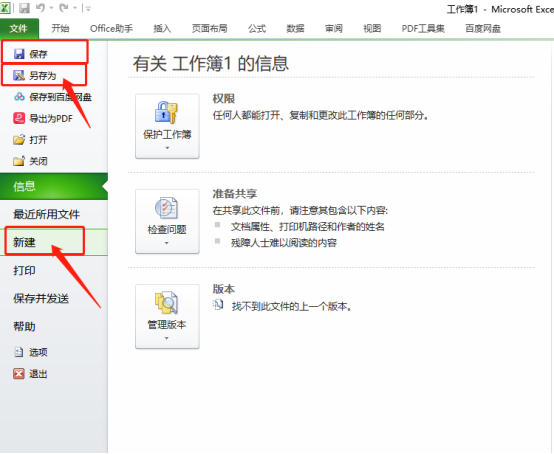Click the 保存到百度网盘 cloud icon
Viewport: 554px width, 454px height.
pyautogui.click(x=19, y=96)
